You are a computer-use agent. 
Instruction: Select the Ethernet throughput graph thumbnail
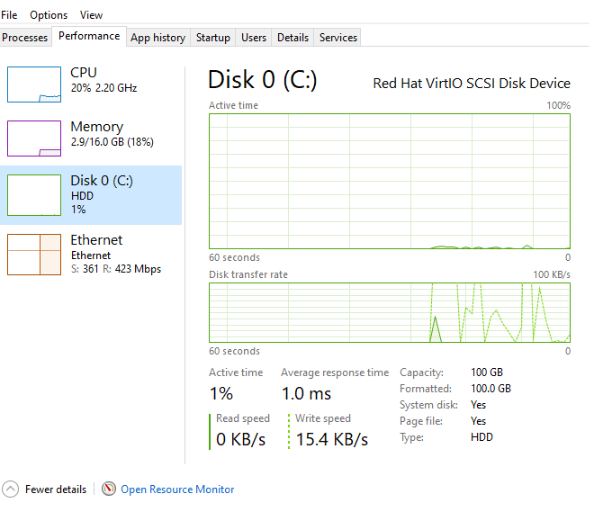(34, 254)
